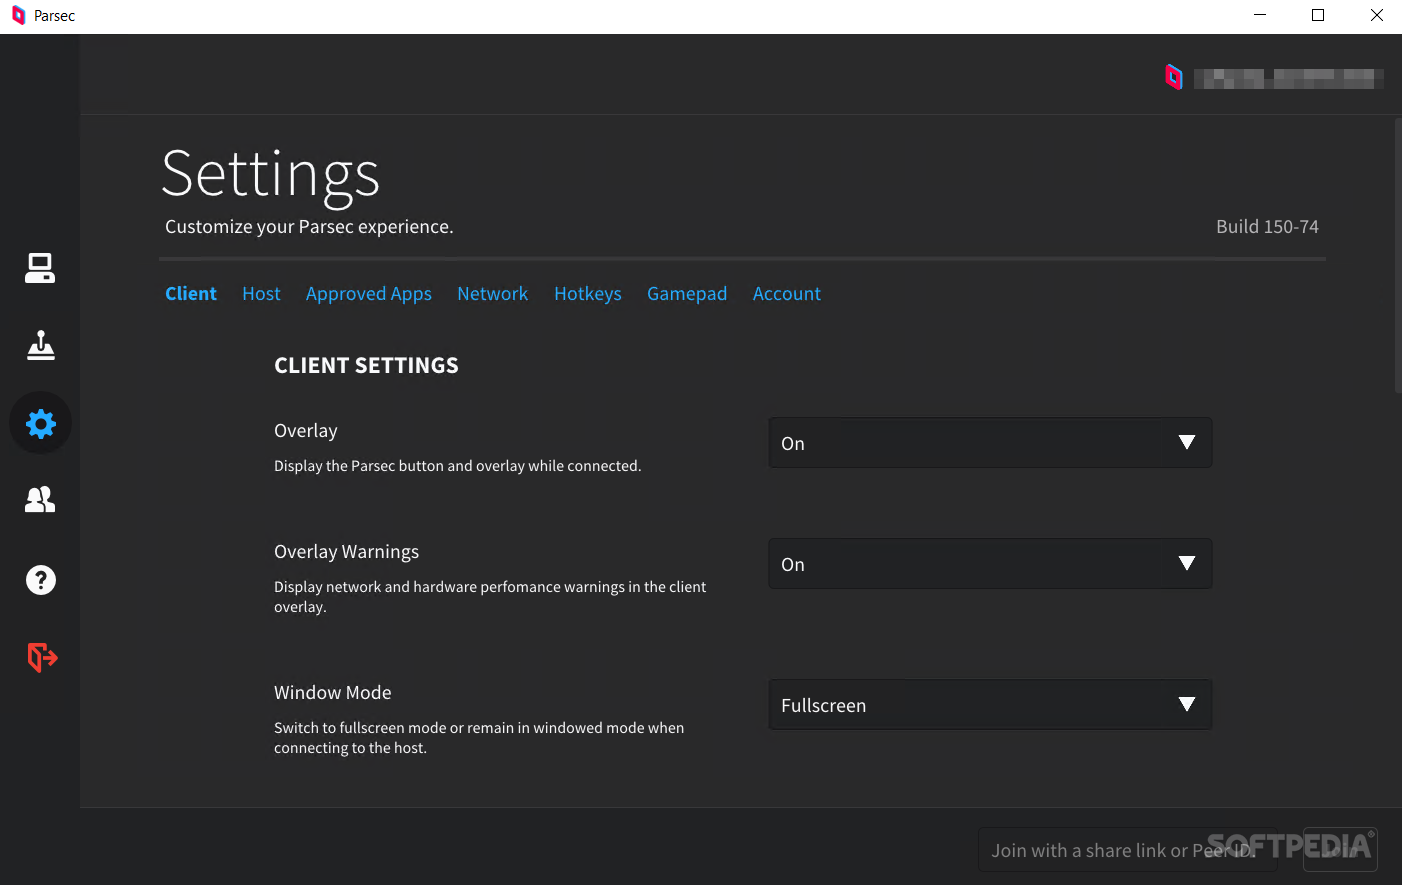1402x885 pixels.
Task: Expand the Overlay Warnings dropdown
Action: 990,564
